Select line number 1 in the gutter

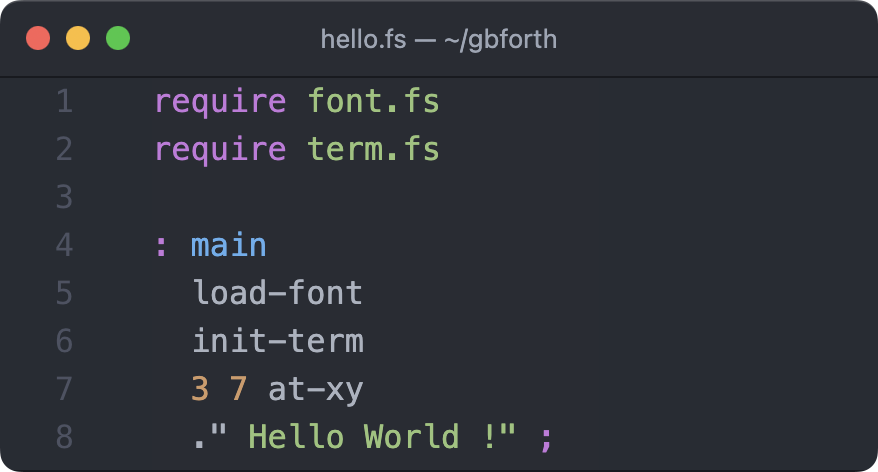pyautogui.click(x=64, y=102)
